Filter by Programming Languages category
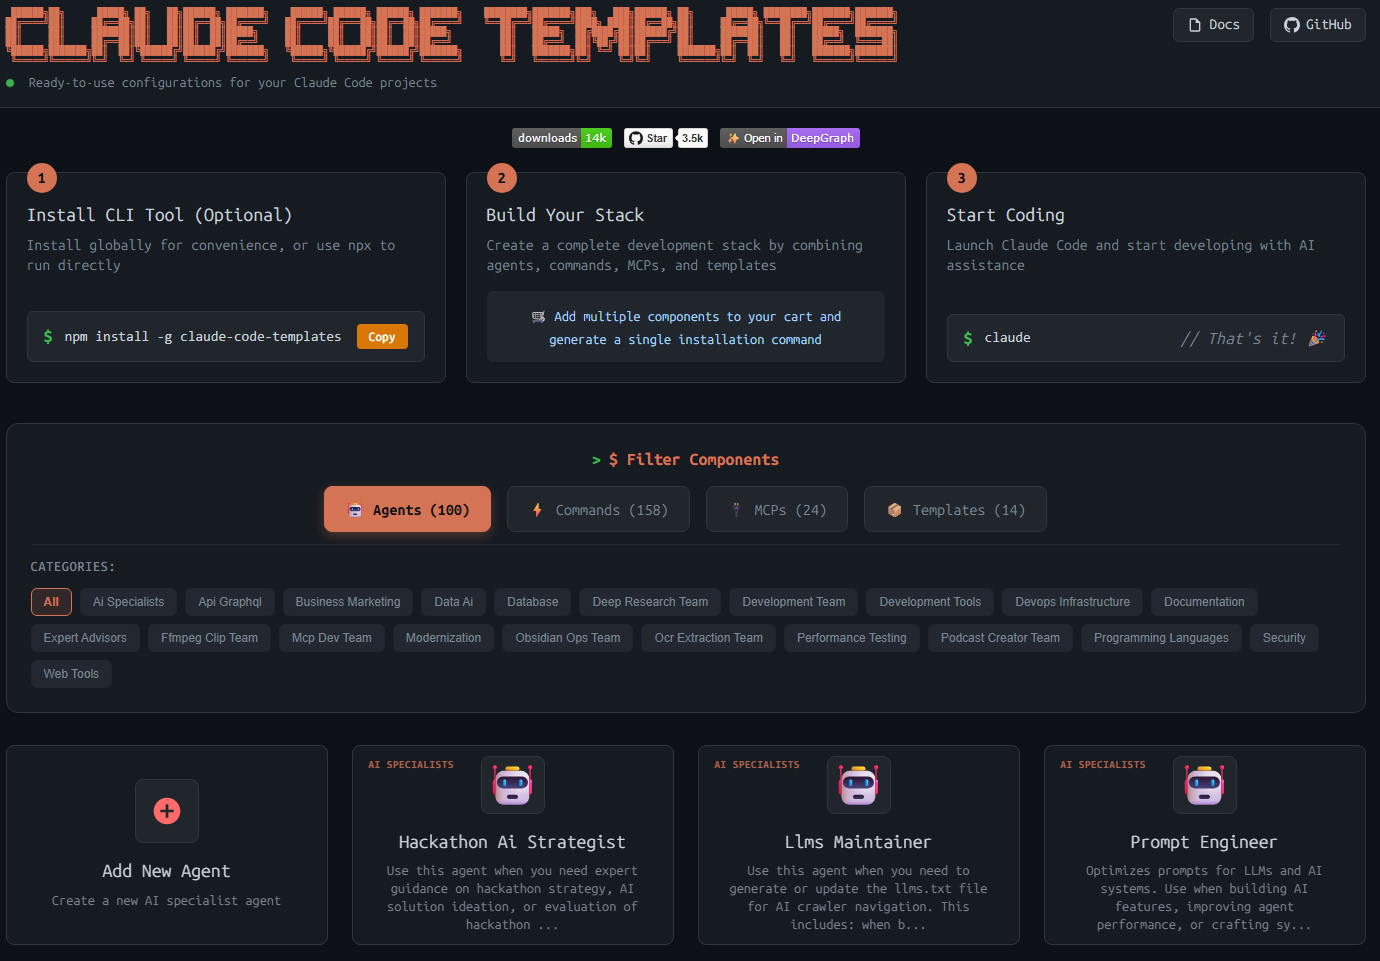This screenshot has width=1380, height=961. (1161, 638)
